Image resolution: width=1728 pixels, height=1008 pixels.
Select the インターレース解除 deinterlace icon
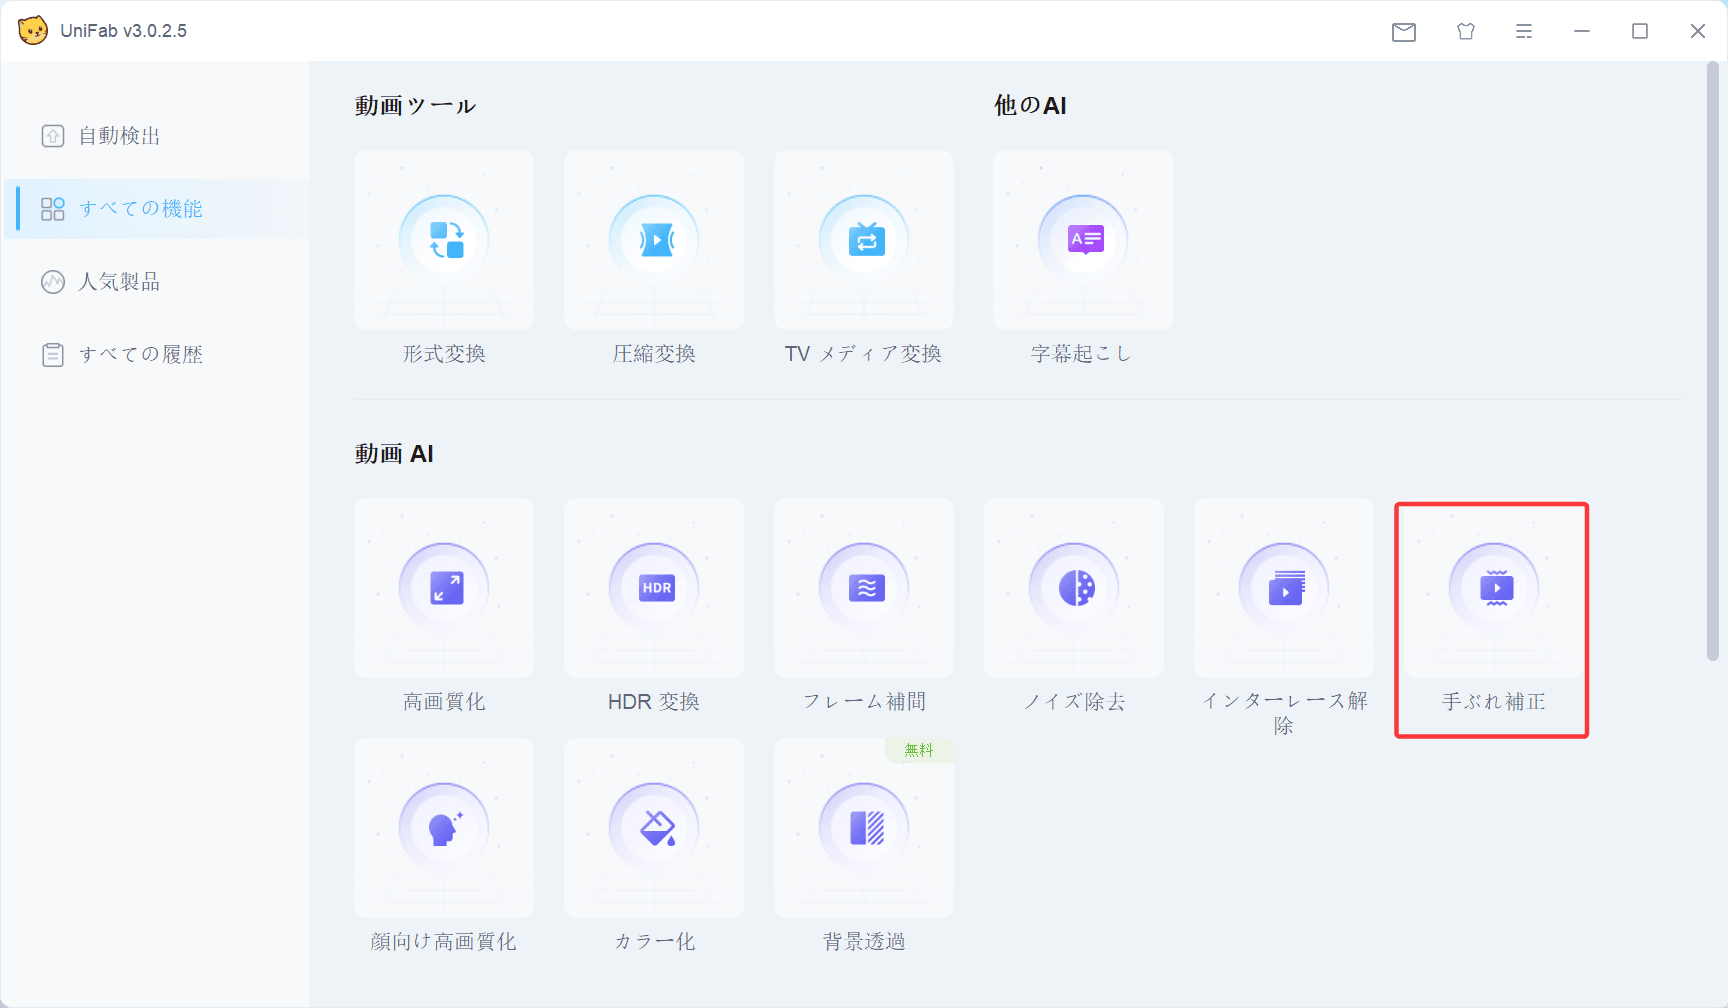[1284, 588]
